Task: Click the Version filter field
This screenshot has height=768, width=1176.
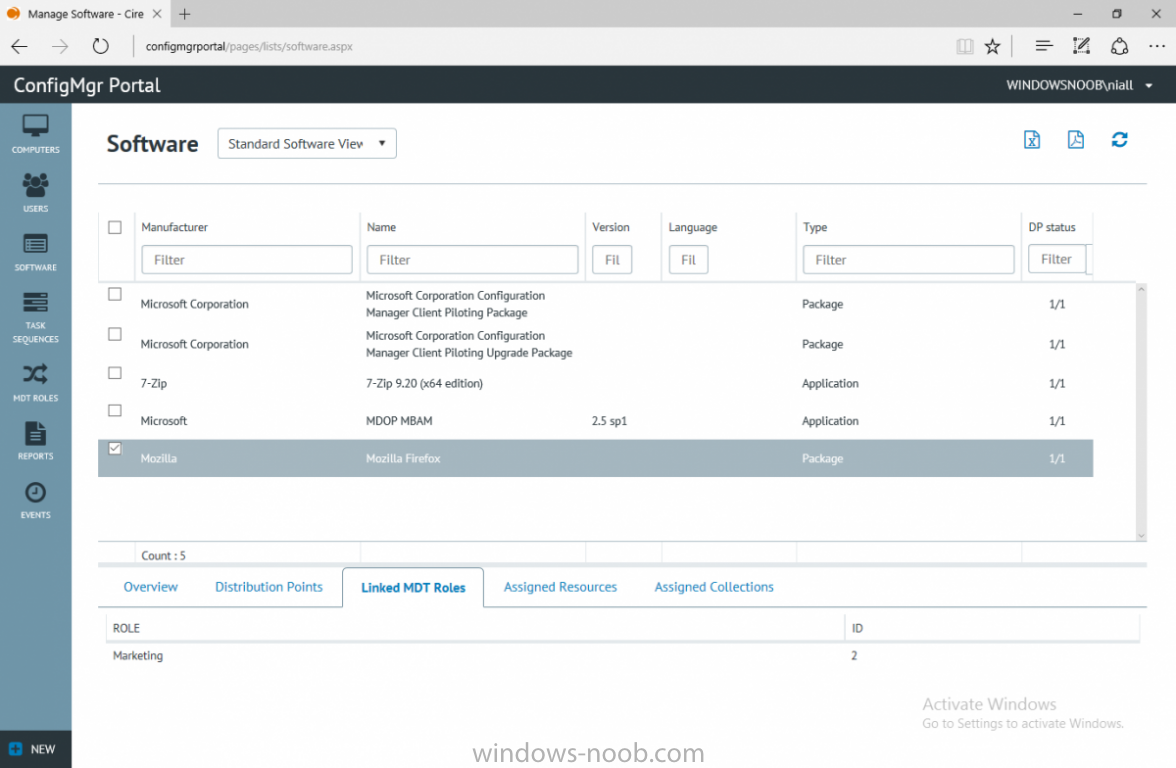Action: click(x=612, y=260)
